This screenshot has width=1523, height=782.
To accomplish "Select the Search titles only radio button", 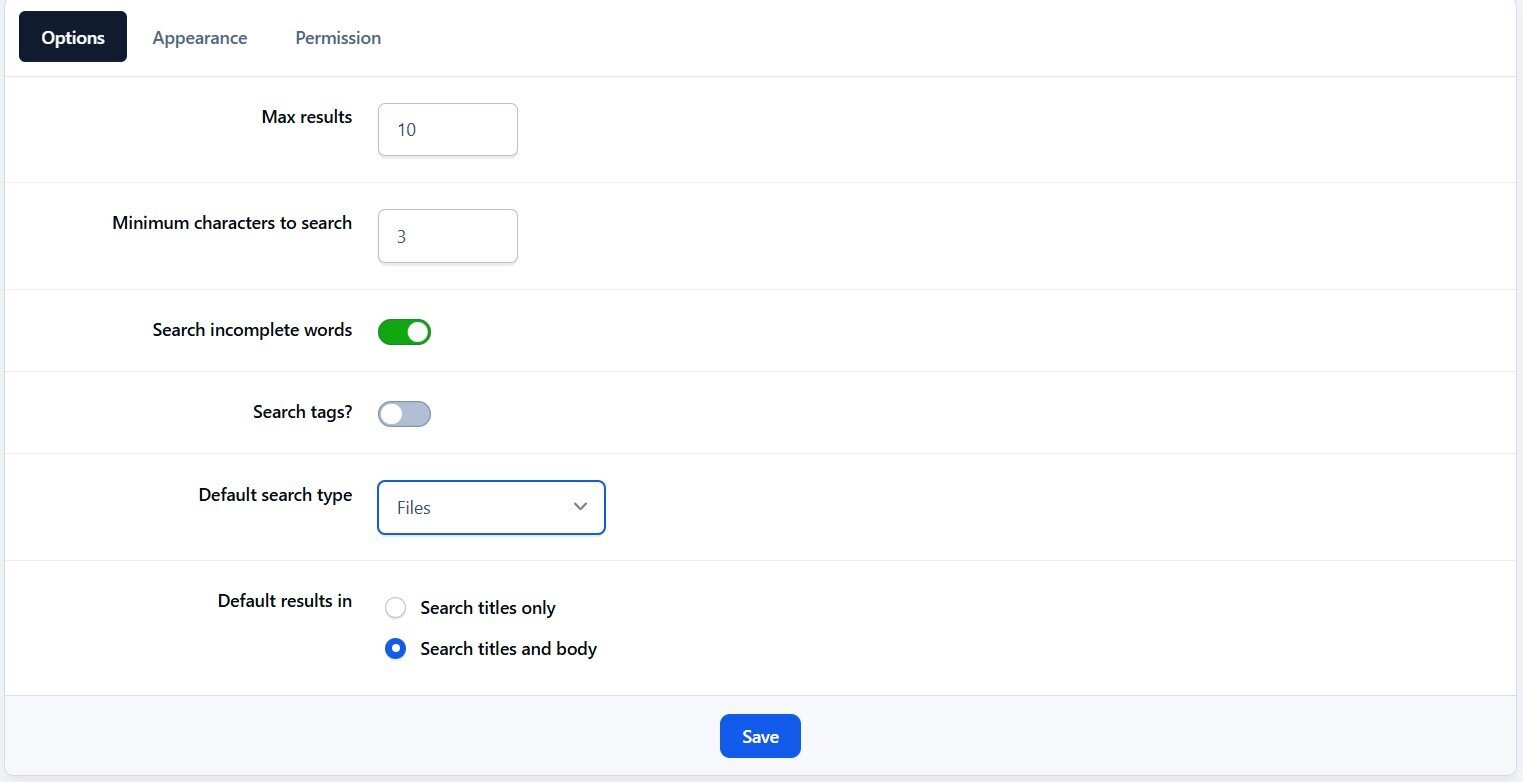I will [x=396, y=608].
